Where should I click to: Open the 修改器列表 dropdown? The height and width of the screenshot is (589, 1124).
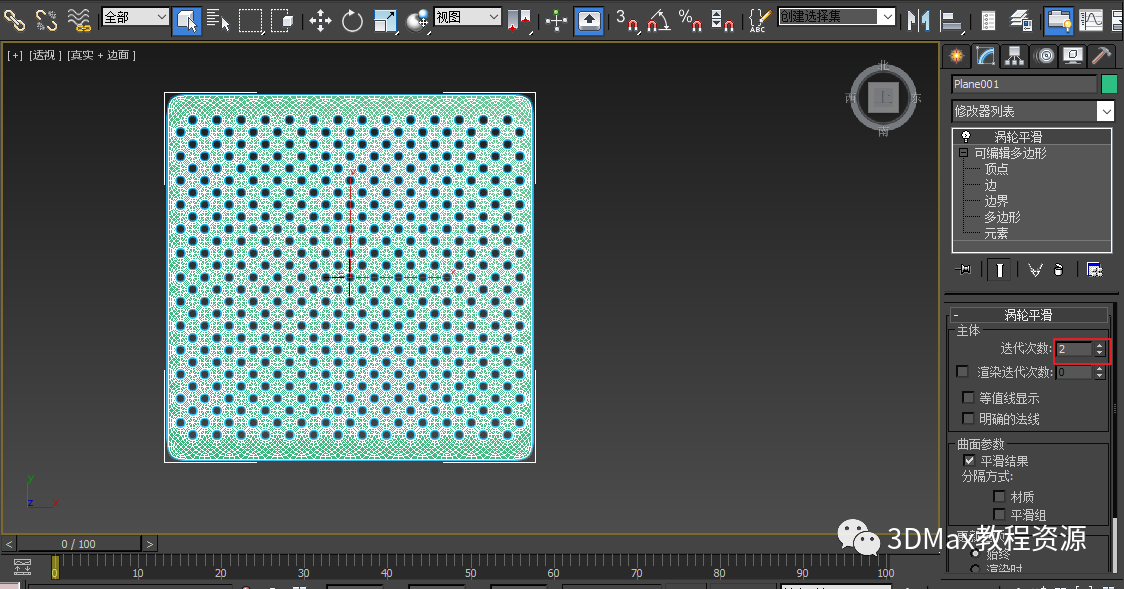pos(1033,111)
